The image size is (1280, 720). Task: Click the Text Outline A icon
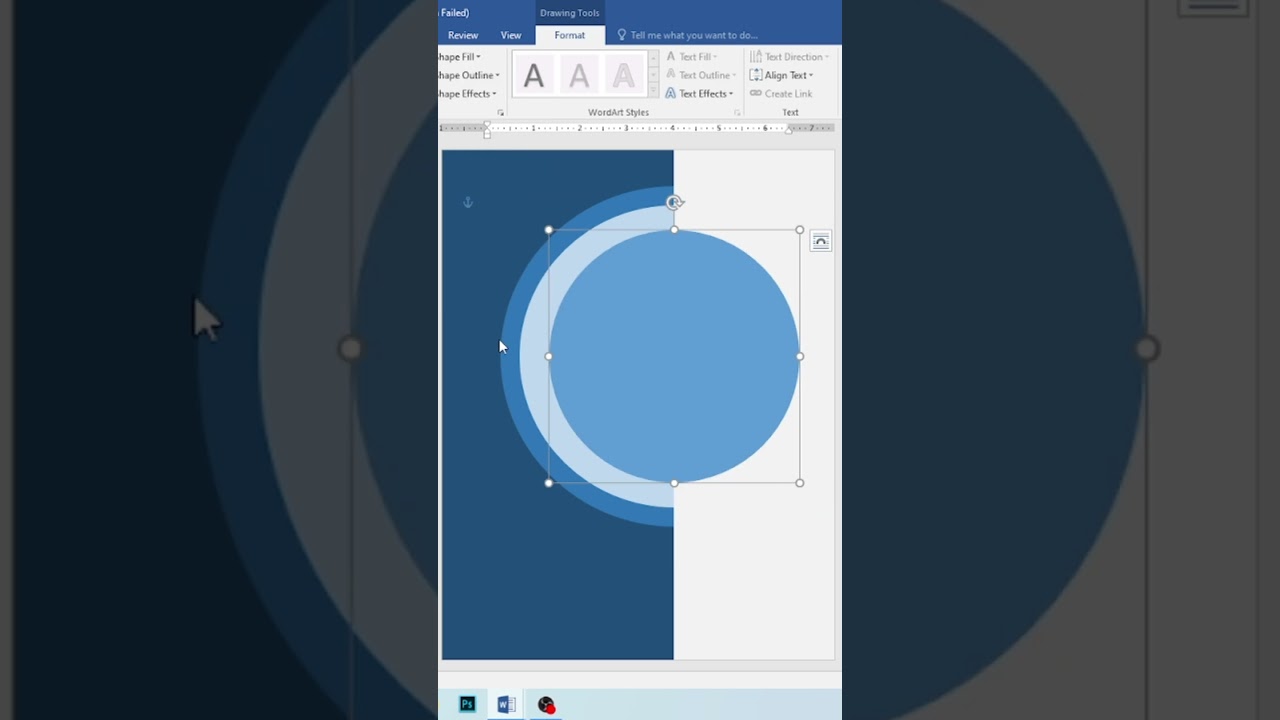(670, 75)
